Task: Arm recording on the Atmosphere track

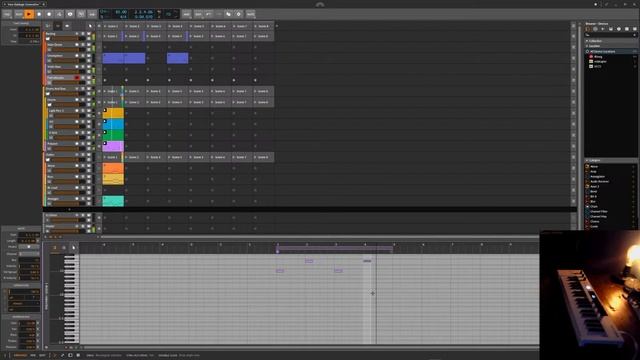Action: [x=77, y=56]
